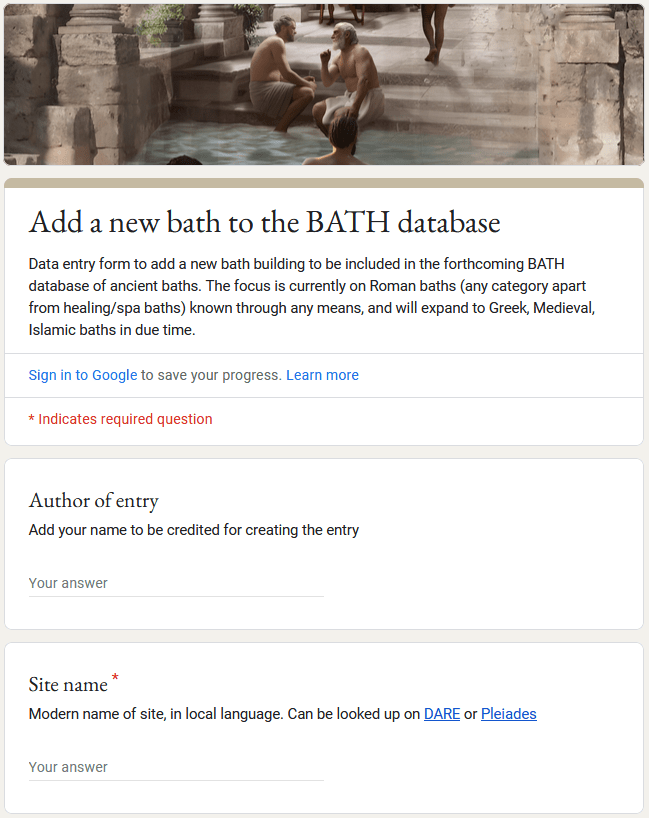
Task: Focus the Author of entry answer field
Action: (176, 583)
